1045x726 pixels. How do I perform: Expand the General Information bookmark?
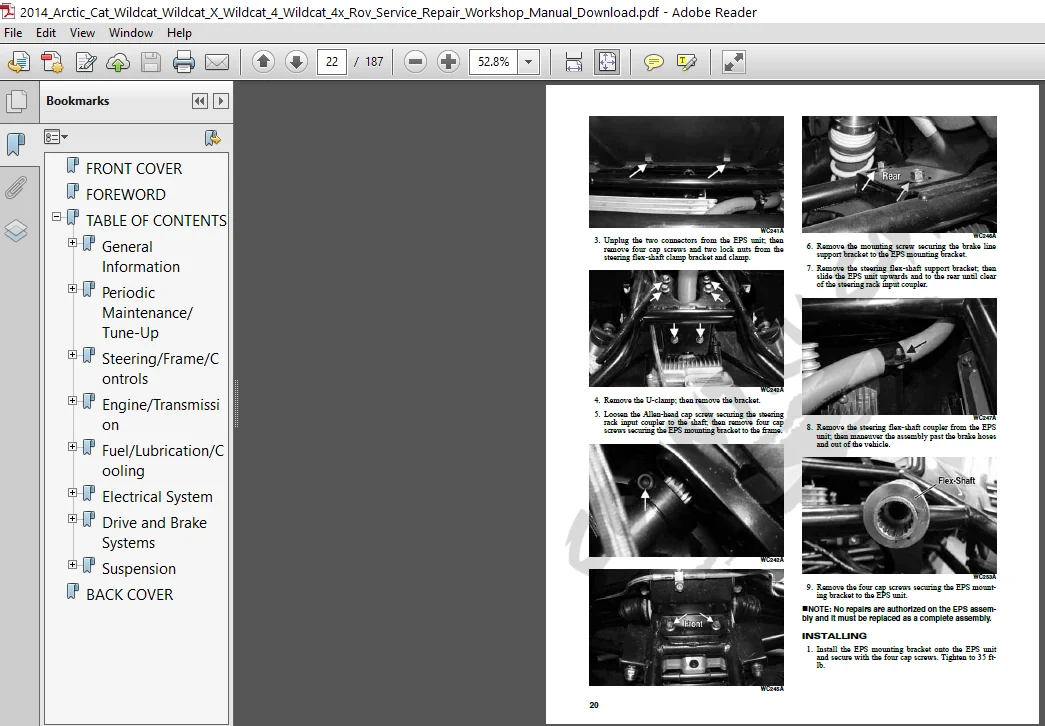click(x=73, y=243)
